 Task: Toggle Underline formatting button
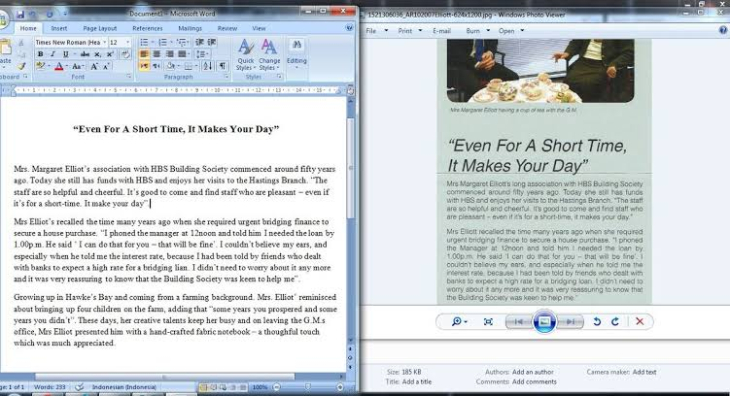pyautogui.click(x=65, y=54)
